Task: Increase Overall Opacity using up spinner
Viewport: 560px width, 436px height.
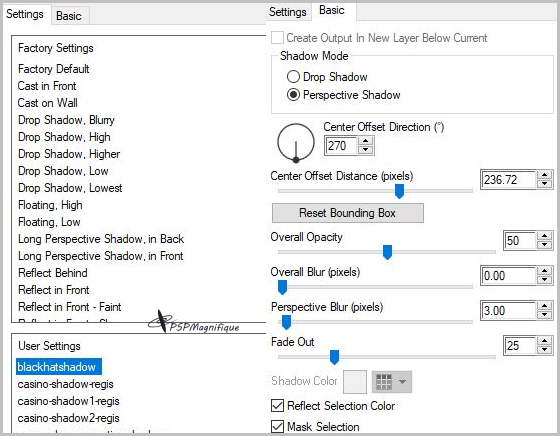Action: pyautogui.click(x=544, y=235)
